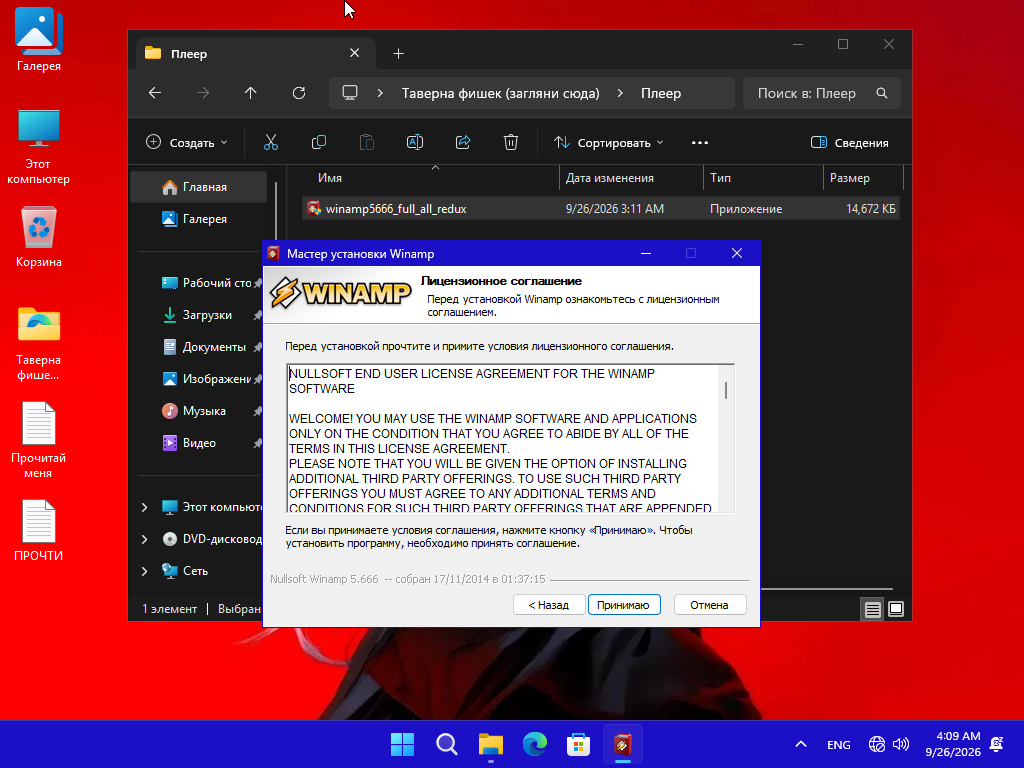Open Музыка in Explorer sidebar

199,411
